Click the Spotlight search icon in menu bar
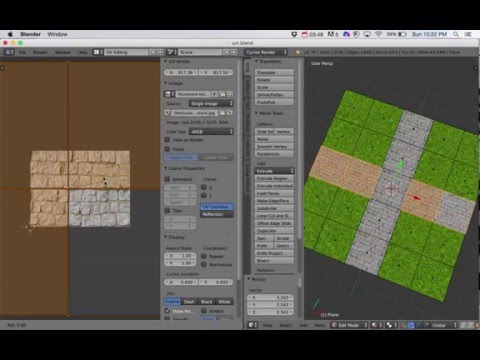The height and width of the screenshot is (360, 480). coord(456,34)
